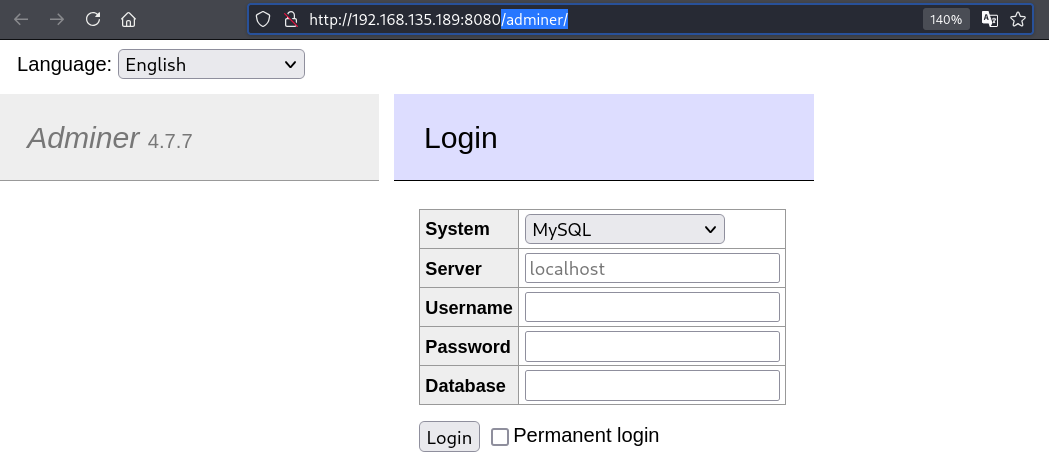Viewport: 1049px width, 474px height.
Task: Go to browser home page icon
Action: (128, 19)
